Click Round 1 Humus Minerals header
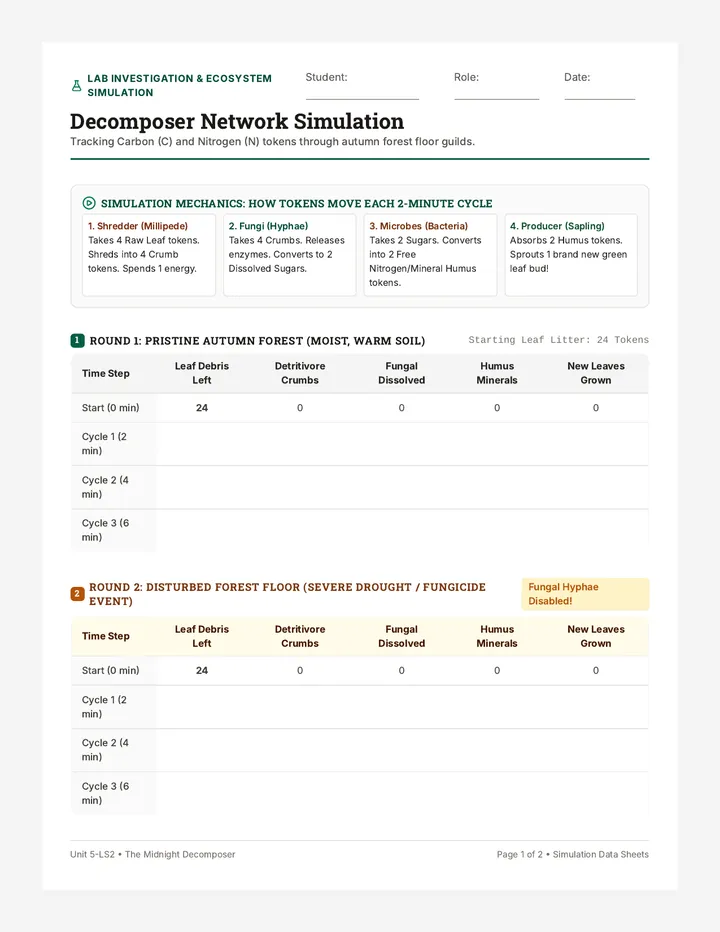The image size is (720, 932). click(x=496, y=373)
